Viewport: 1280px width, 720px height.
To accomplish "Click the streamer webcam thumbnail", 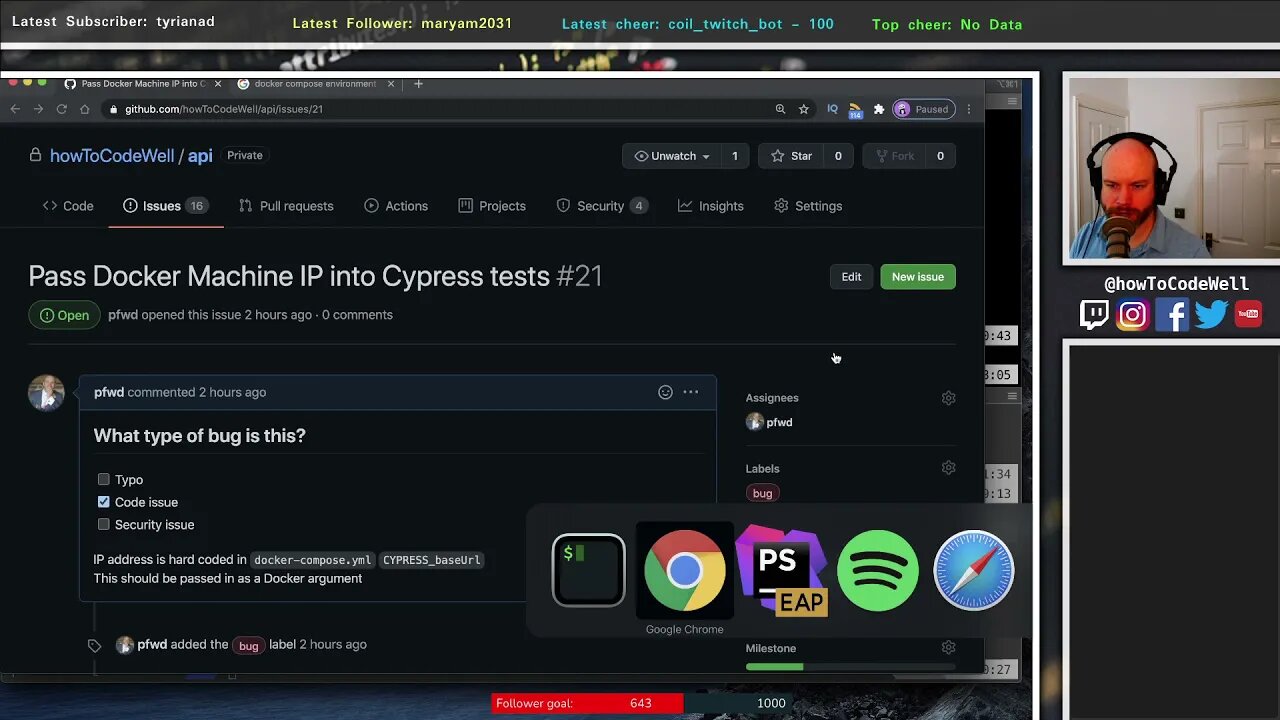I will click(1172, 169).
